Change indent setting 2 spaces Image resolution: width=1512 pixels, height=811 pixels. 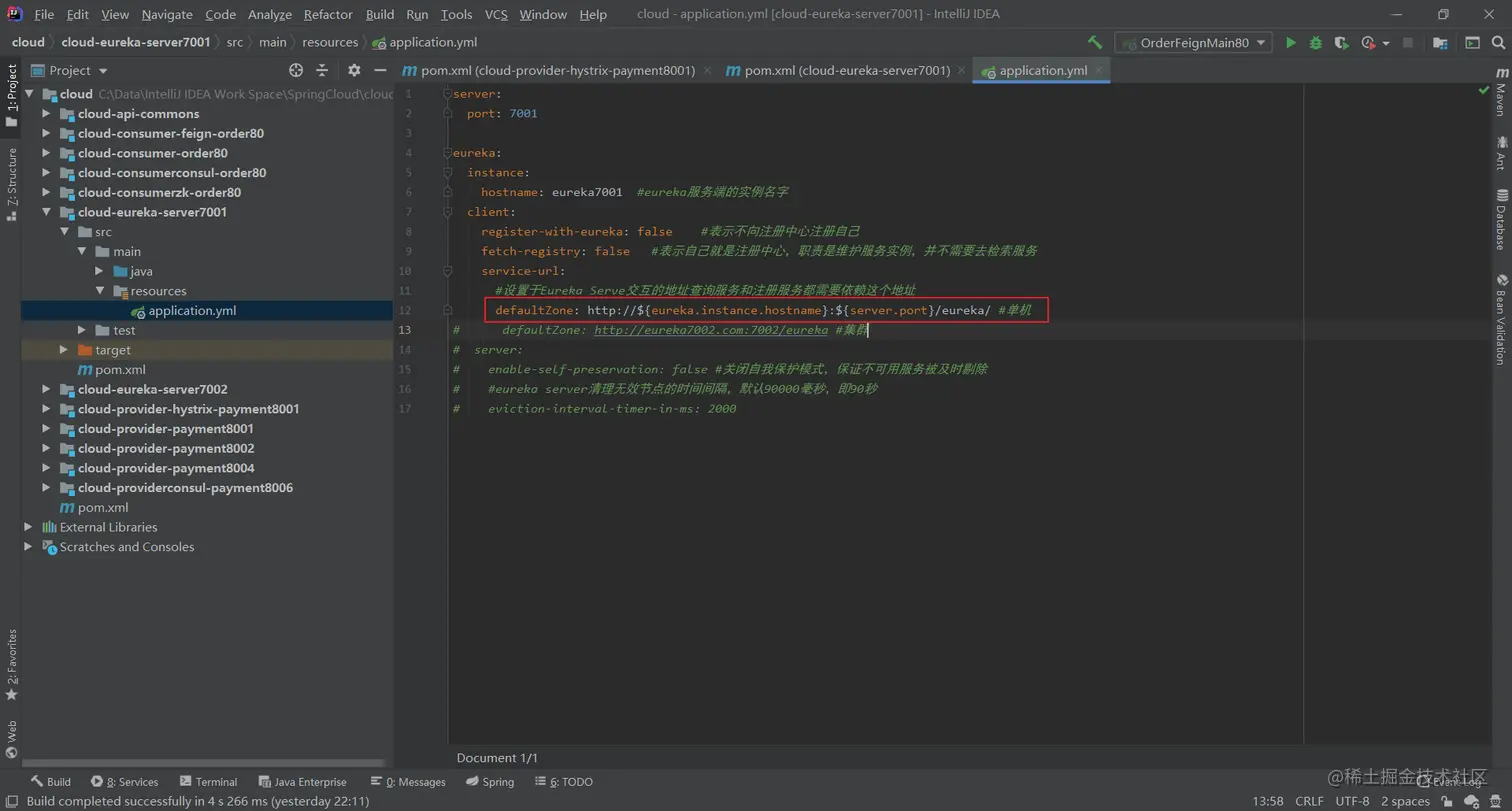[1405, 801]
